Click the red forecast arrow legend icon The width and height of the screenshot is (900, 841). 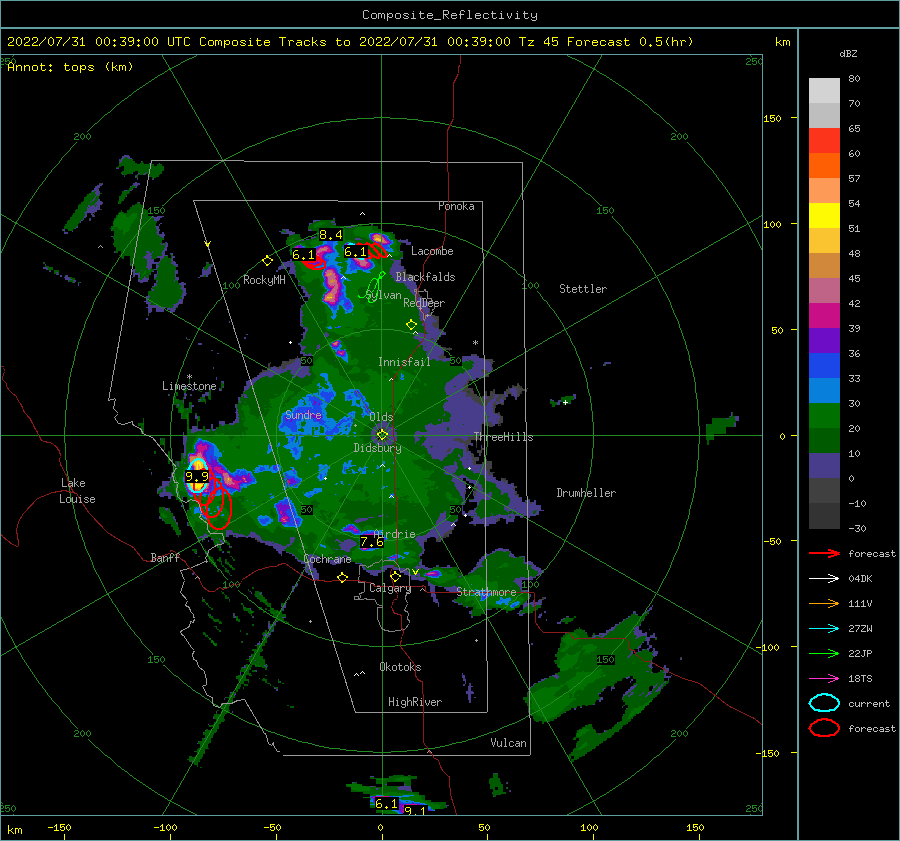pyautogui.click(x=824, y=553)
